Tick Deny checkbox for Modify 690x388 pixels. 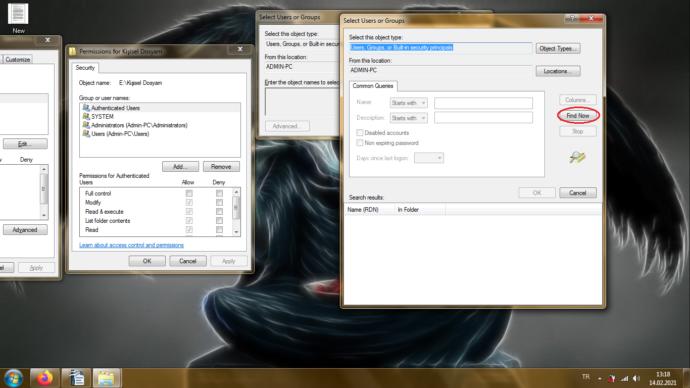pos(219,202)
